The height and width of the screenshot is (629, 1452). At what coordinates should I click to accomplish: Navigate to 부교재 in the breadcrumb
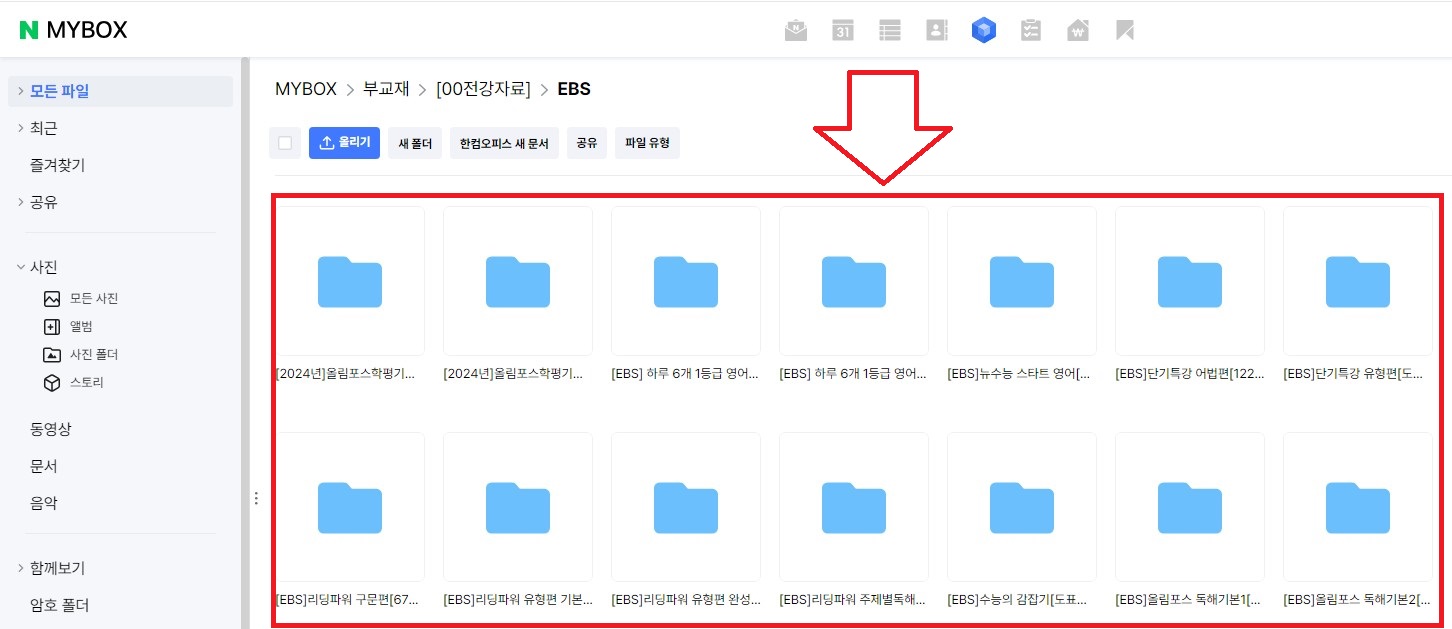pyautogui.click(x=386, y=89)
